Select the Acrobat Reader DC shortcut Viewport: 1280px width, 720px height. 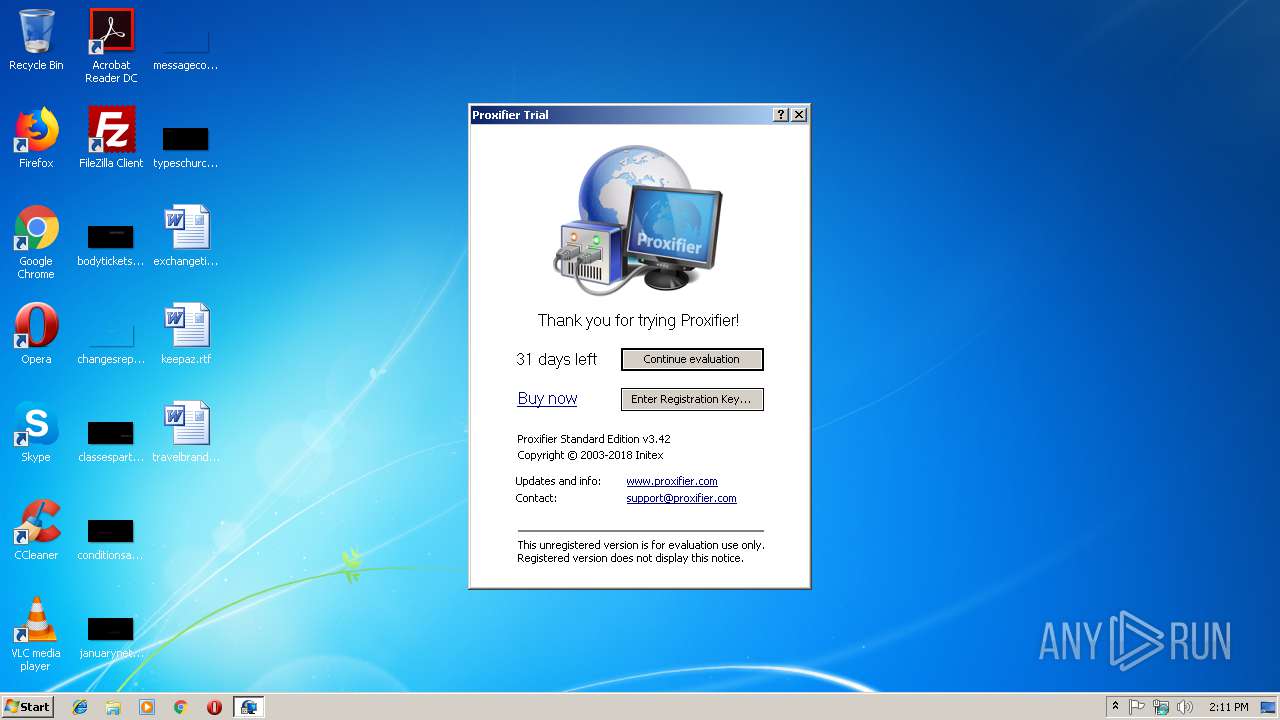pyautogui.click(x=111, y=45)
